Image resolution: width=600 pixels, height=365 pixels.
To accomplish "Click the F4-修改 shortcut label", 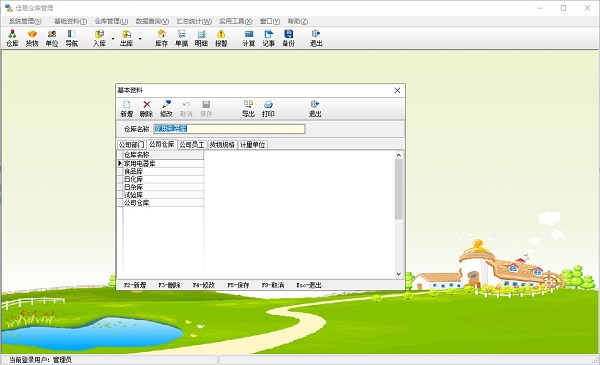I will click(204, 285).
